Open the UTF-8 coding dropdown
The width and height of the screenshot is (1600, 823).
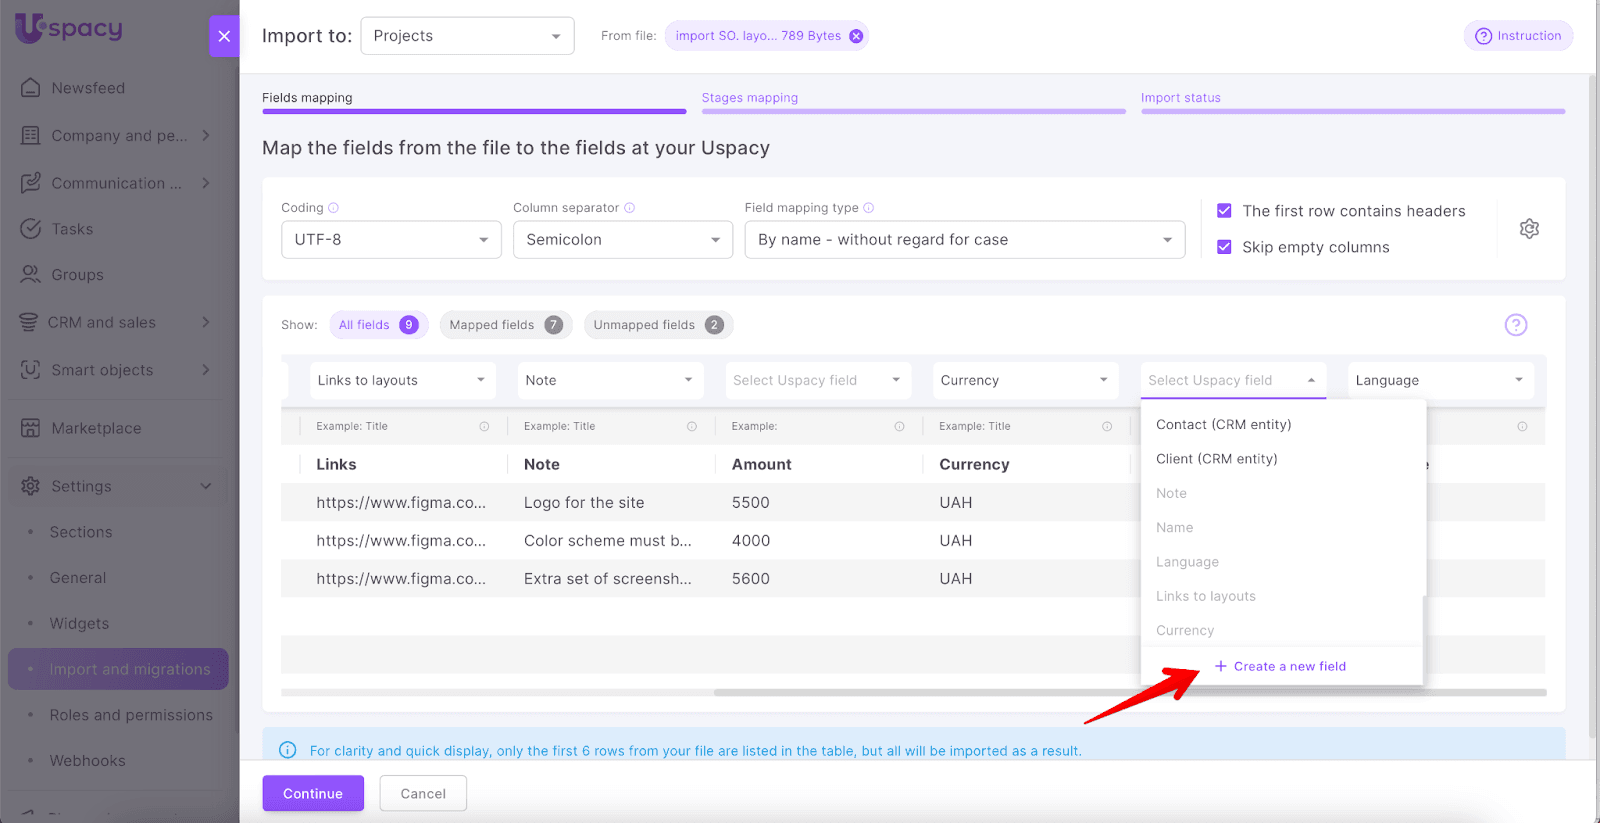click(x=391, y=240)
